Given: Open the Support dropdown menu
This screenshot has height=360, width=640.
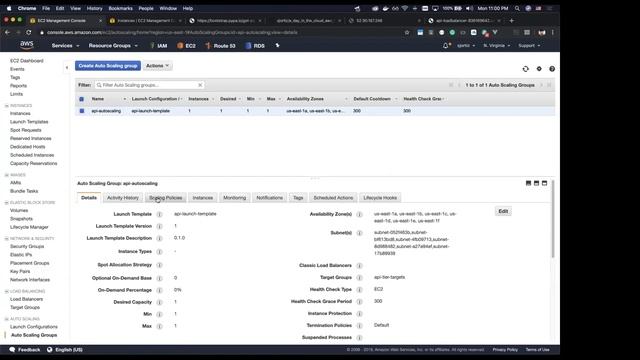Looking at the screenshot, I should pos(529,46).
